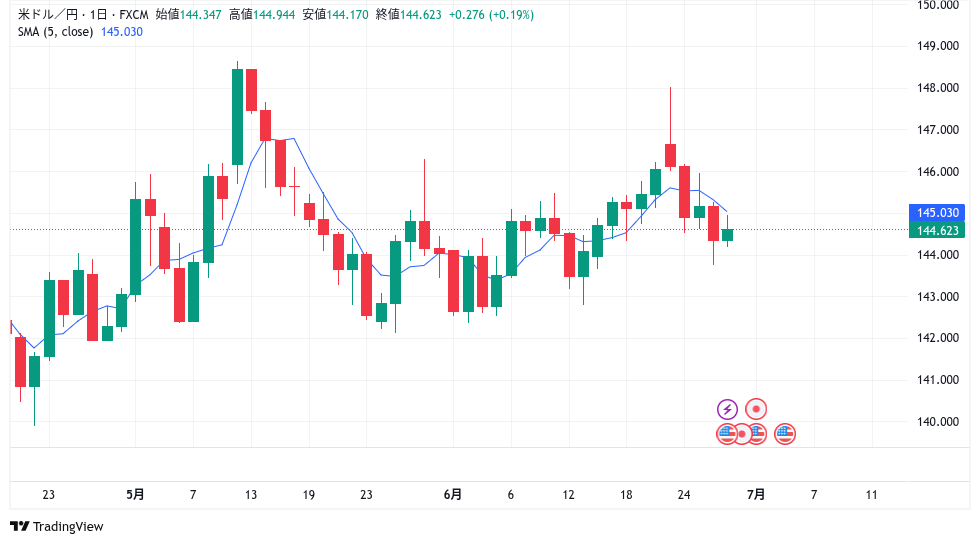Click the 143.000 price axis label

[x=938, y=296]
